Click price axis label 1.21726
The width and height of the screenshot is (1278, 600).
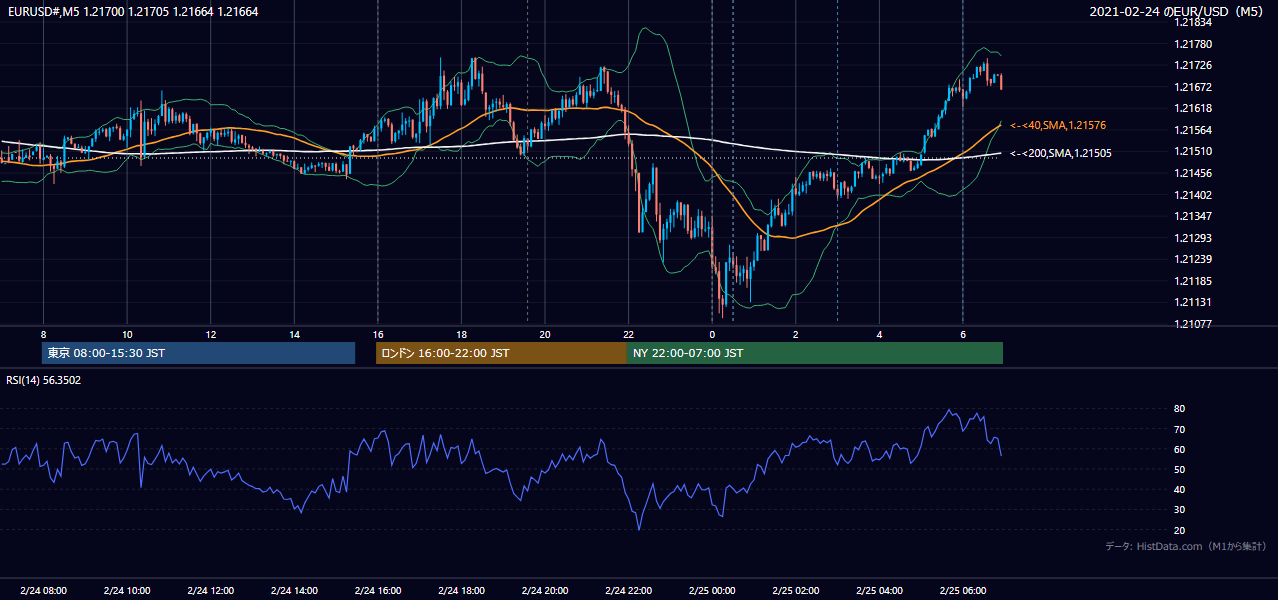pyautogui.click(x=1193, y=66)
